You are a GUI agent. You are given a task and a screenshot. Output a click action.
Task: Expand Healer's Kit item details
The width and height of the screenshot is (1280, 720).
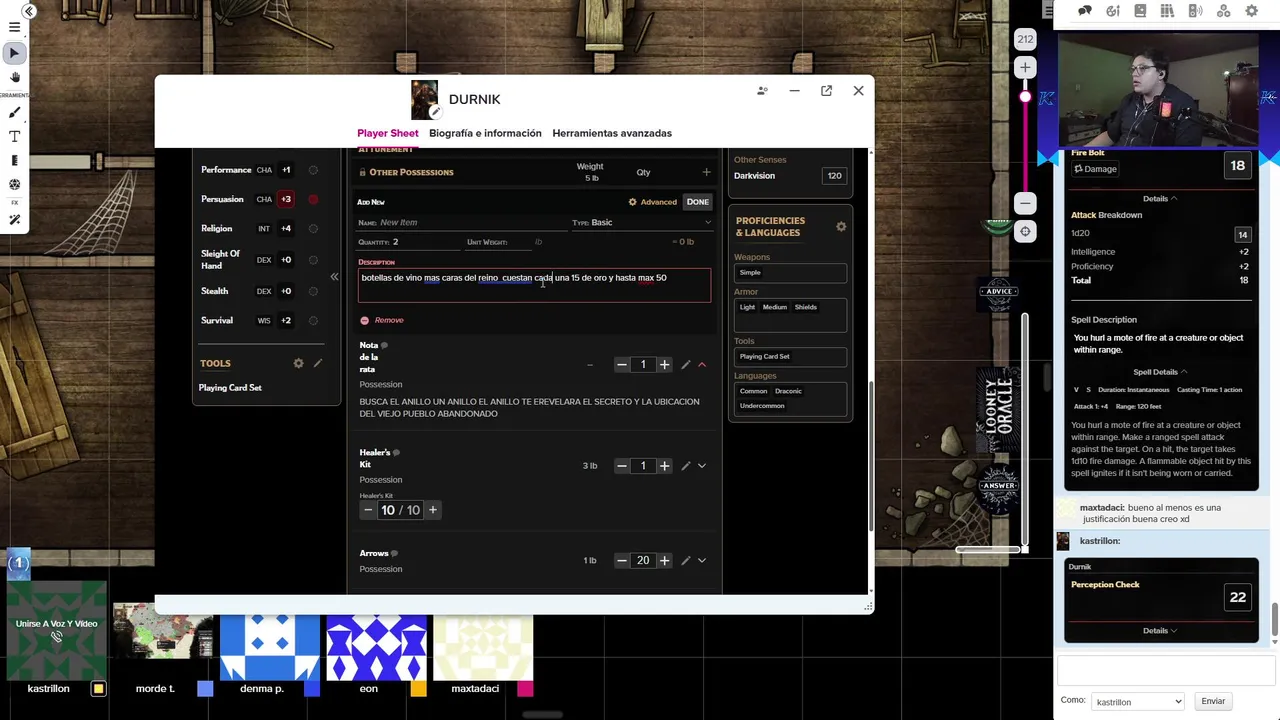(x=701, y=466)
